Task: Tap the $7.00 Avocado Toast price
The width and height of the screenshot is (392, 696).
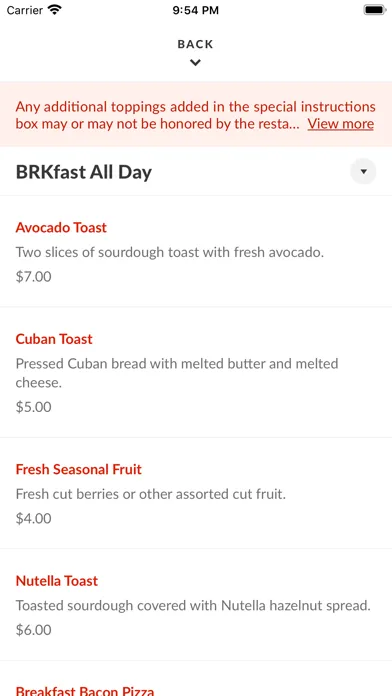Action: [x=34, y=277]
